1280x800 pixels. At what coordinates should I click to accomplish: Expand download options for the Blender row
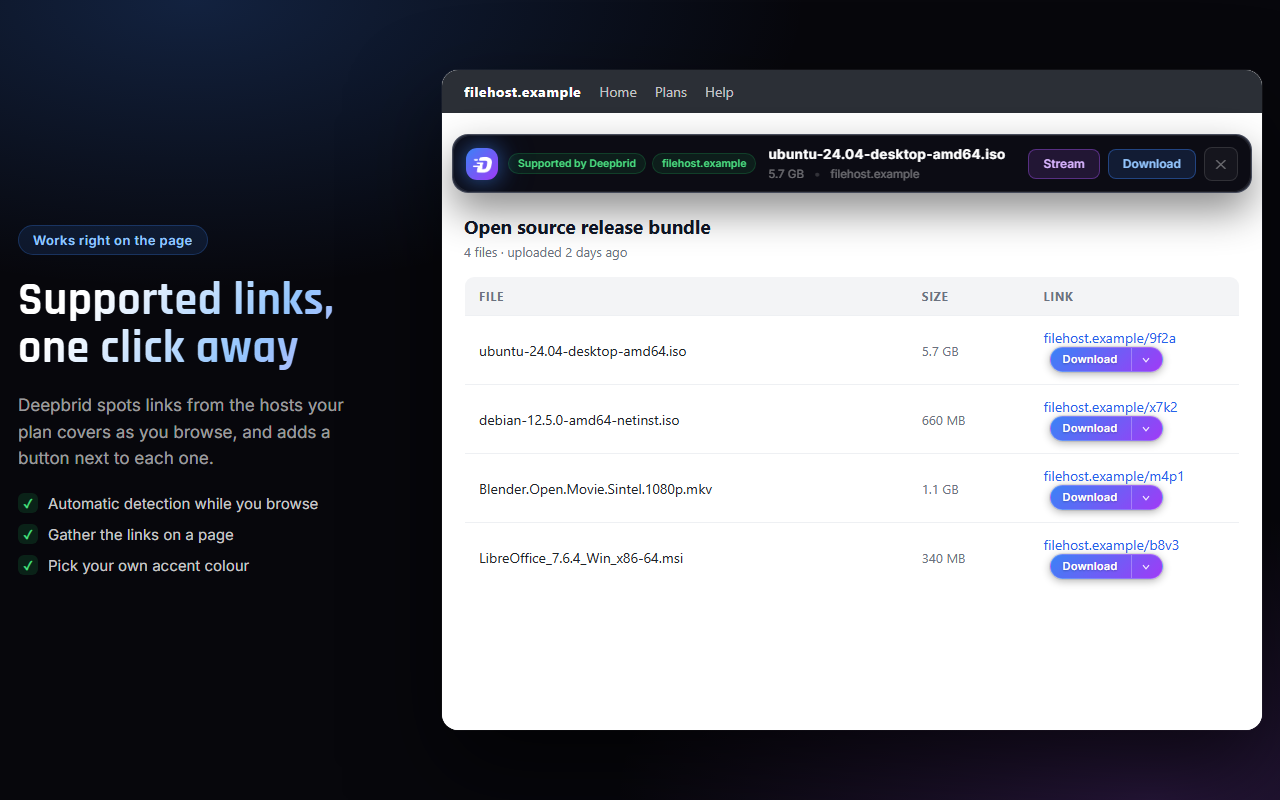tap(1147, 497)
